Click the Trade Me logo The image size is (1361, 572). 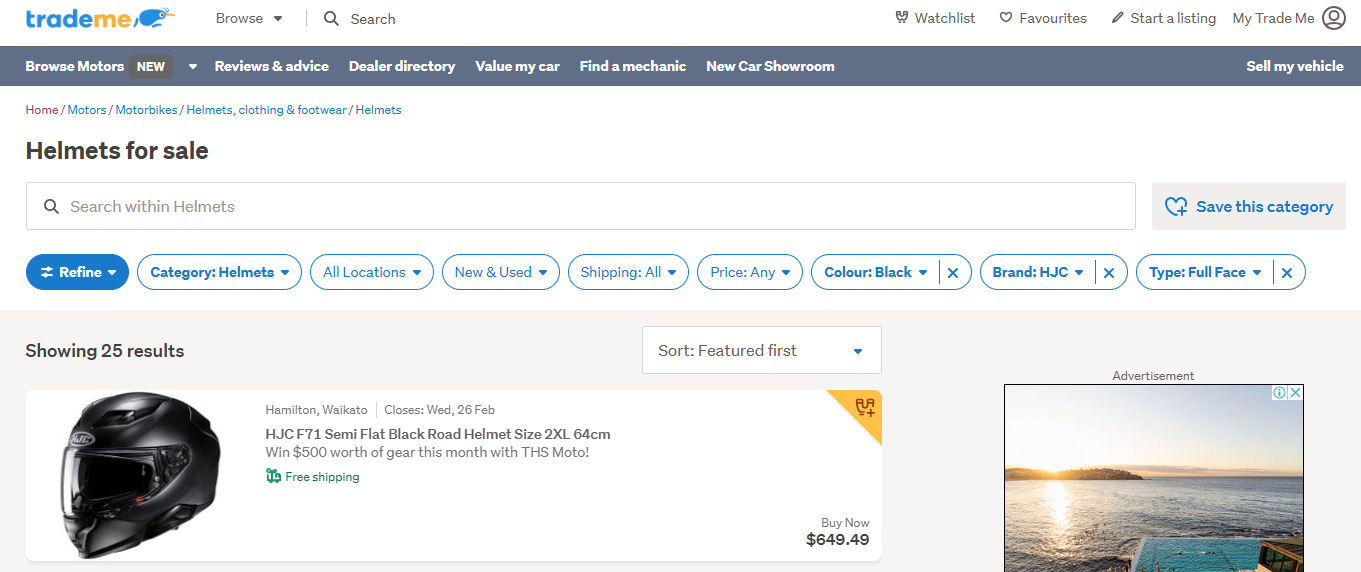coord(100,18)
